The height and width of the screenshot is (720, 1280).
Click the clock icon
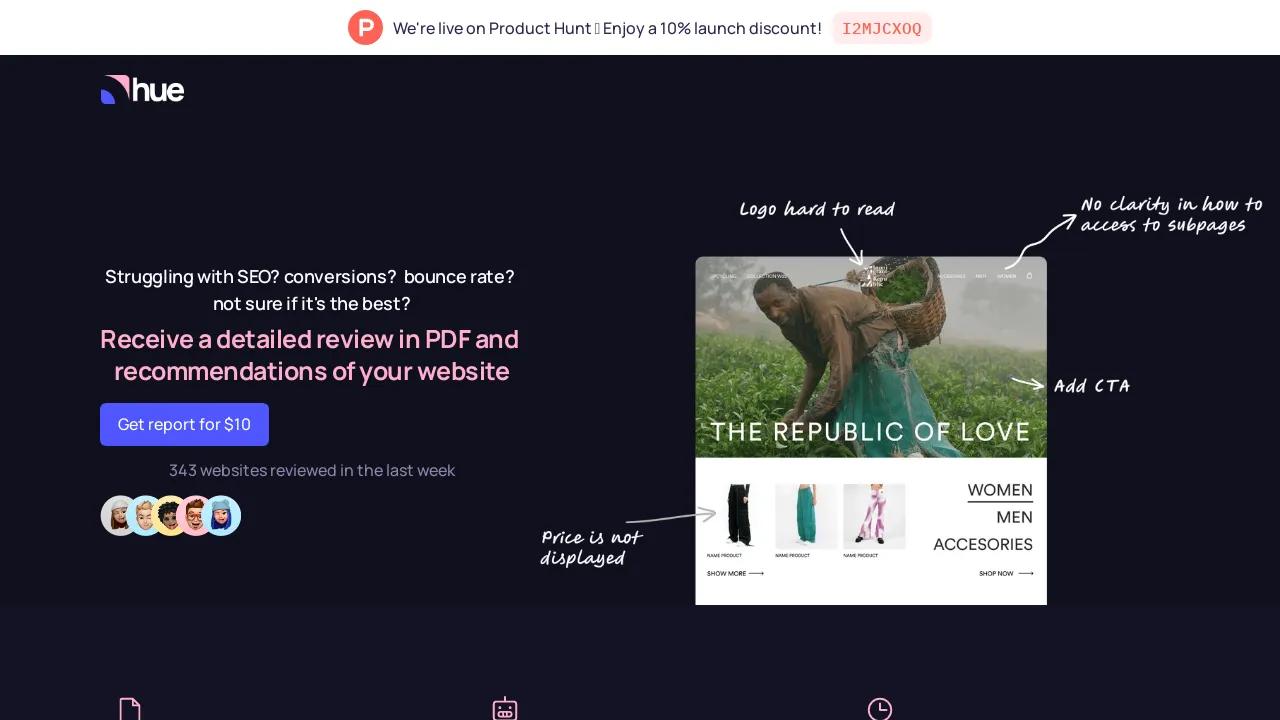pos(880,709)
